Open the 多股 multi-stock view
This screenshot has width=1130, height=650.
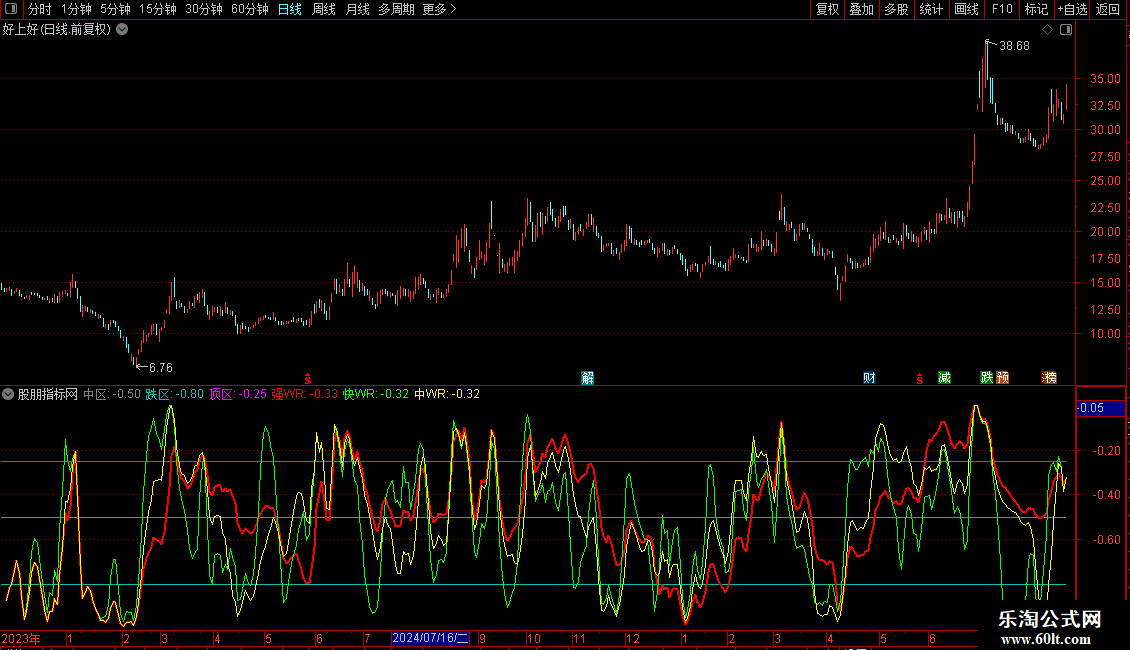tap(896, 9)
